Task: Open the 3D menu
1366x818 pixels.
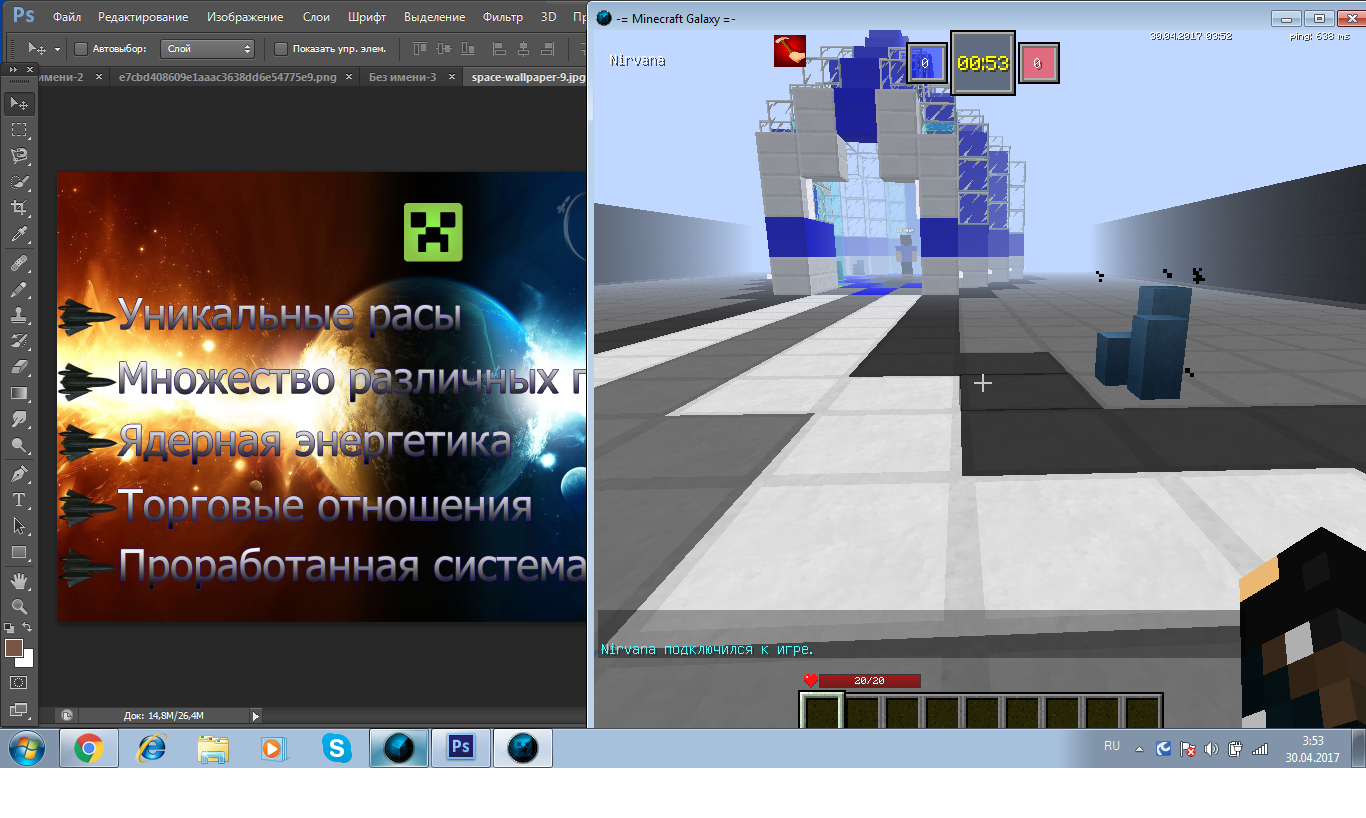Action: pos(548,17)
